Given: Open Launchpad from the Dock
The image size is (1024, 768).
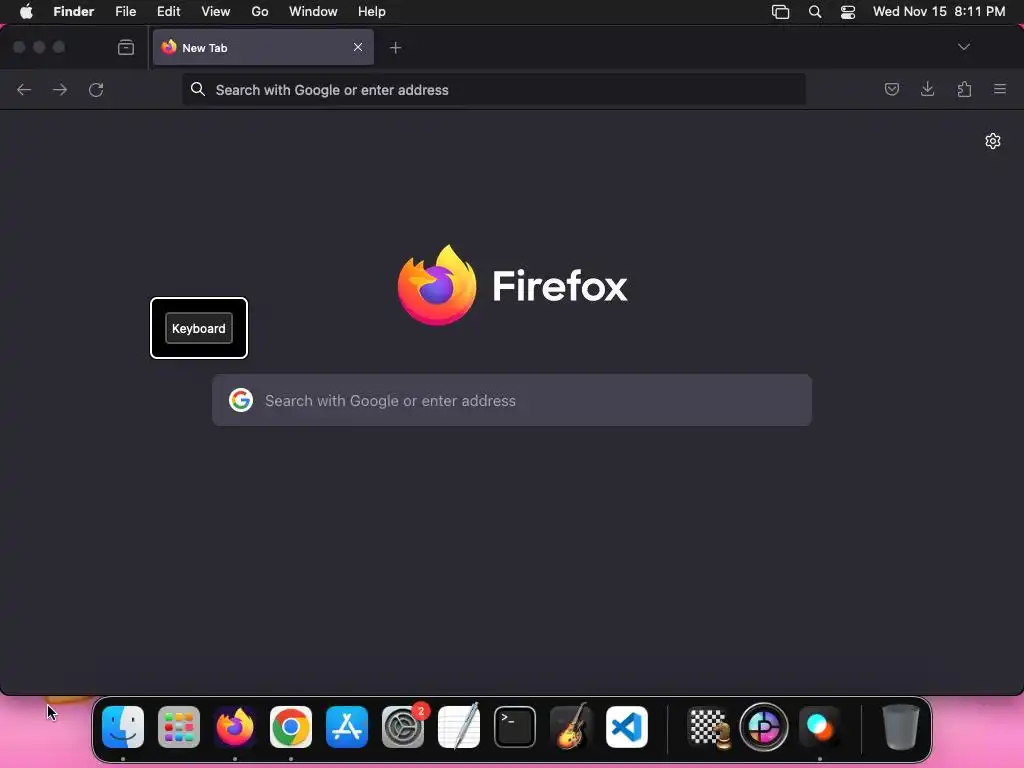Looking at the screenshot, I should [179, 727].
